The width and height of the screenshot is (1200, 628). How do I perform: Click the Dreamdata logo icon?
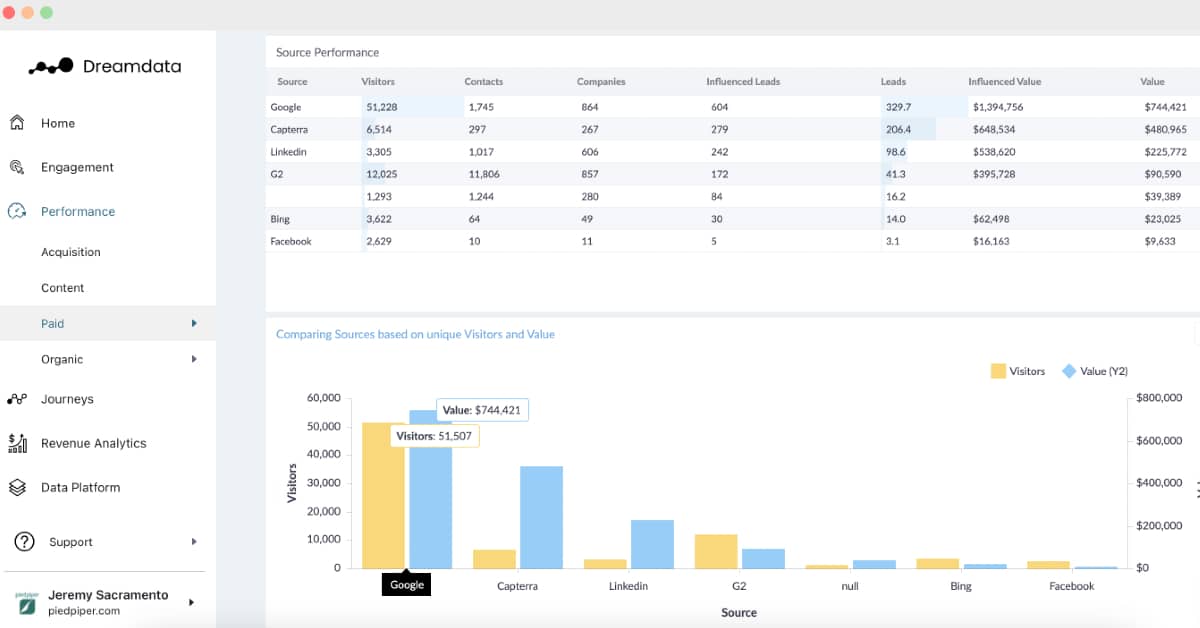(51, 67)
